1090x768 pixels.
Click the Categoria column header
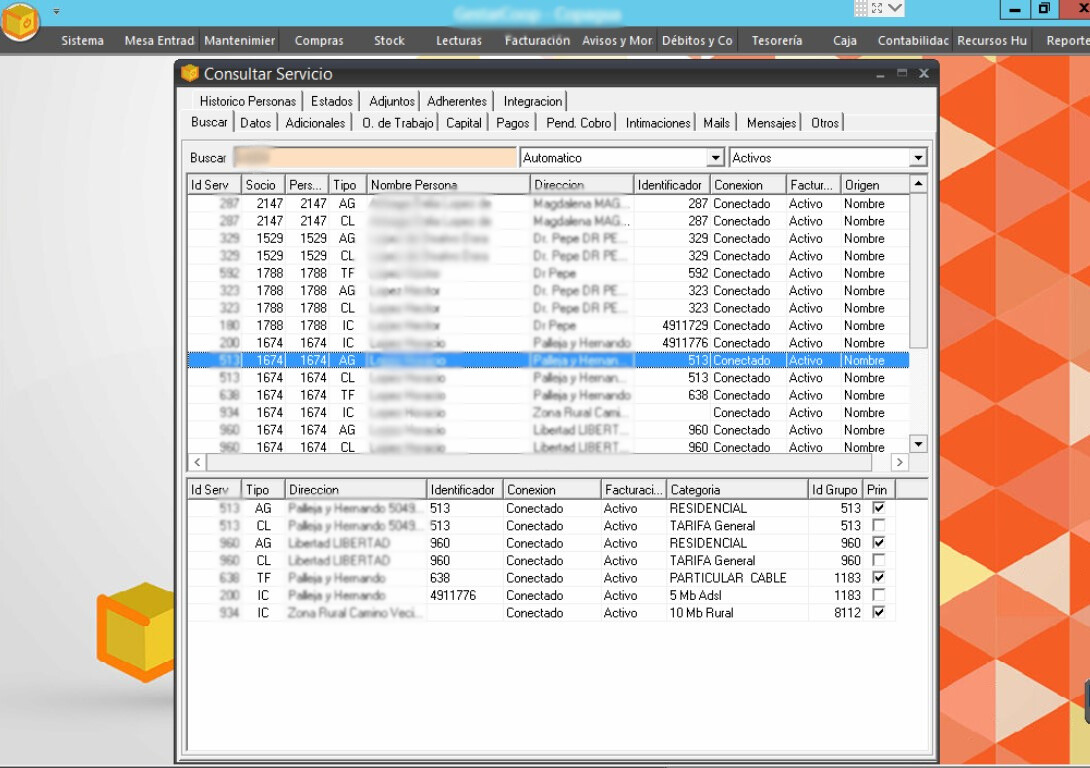(x=736, y=490)
